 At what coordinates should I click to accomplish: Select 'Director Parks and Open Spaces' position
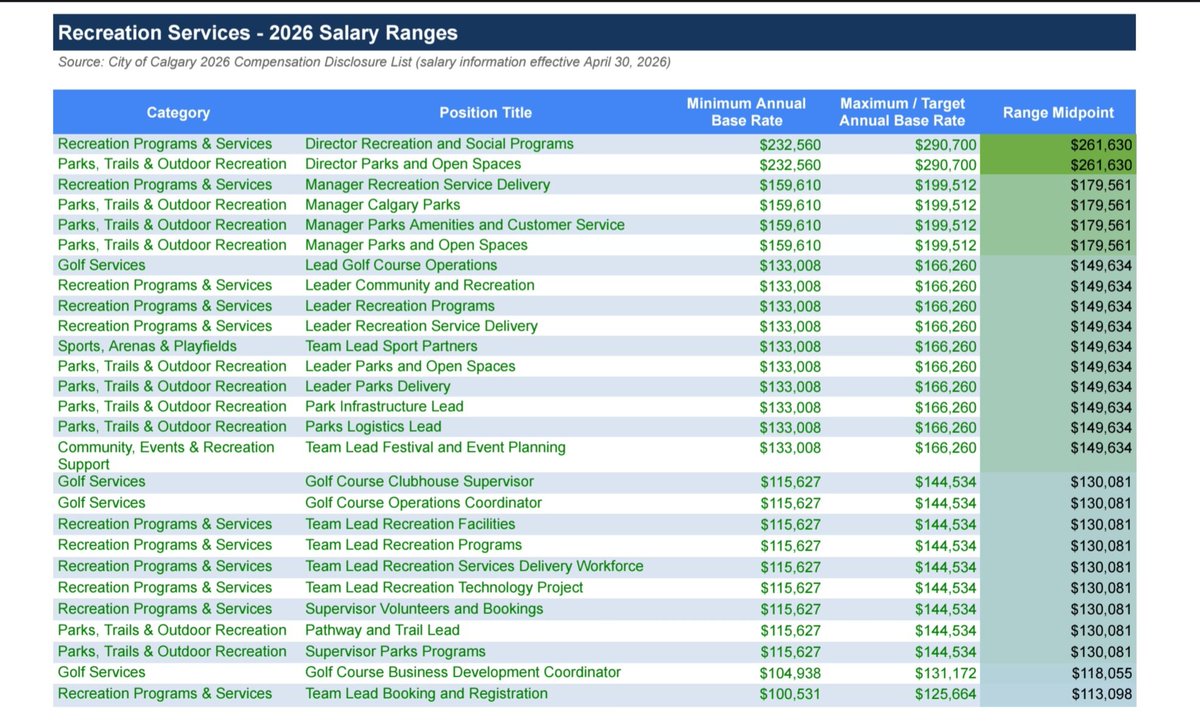point(413,164)
